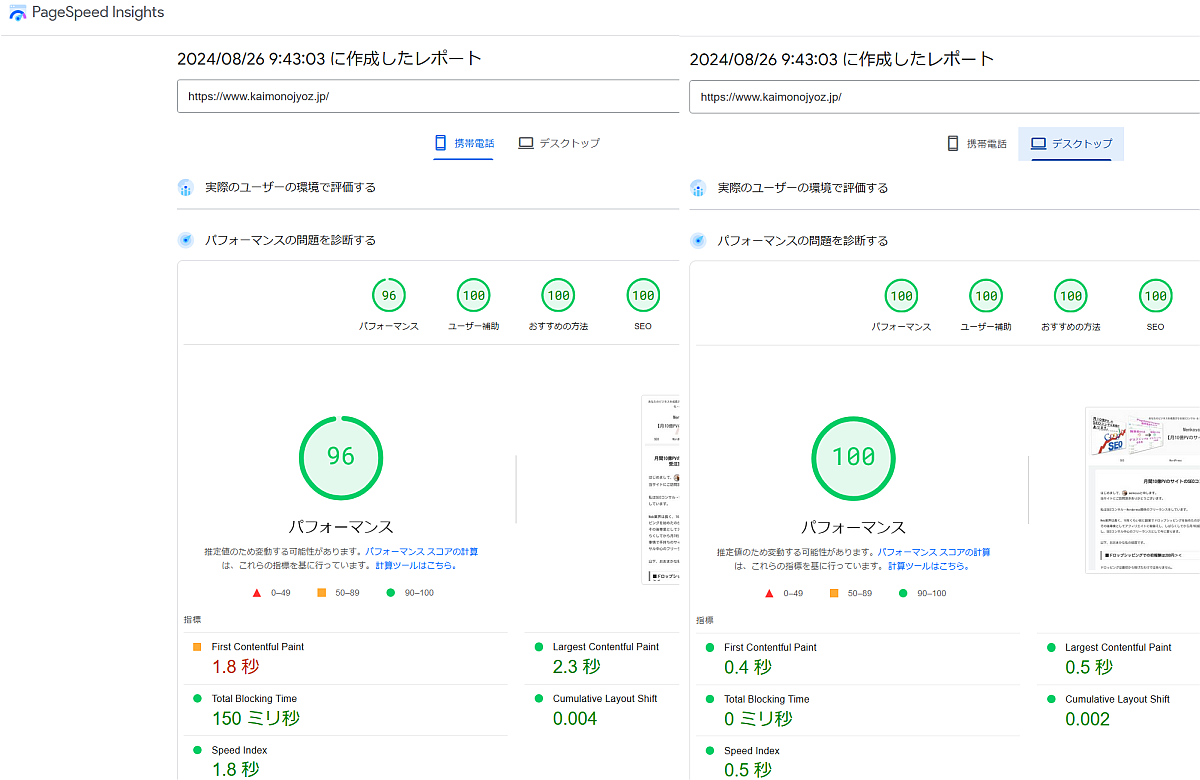The image size is (1200, 780).
Task: Click the 0.002 Cumulative Layout Shift value
Action: tap(1088, 718)
